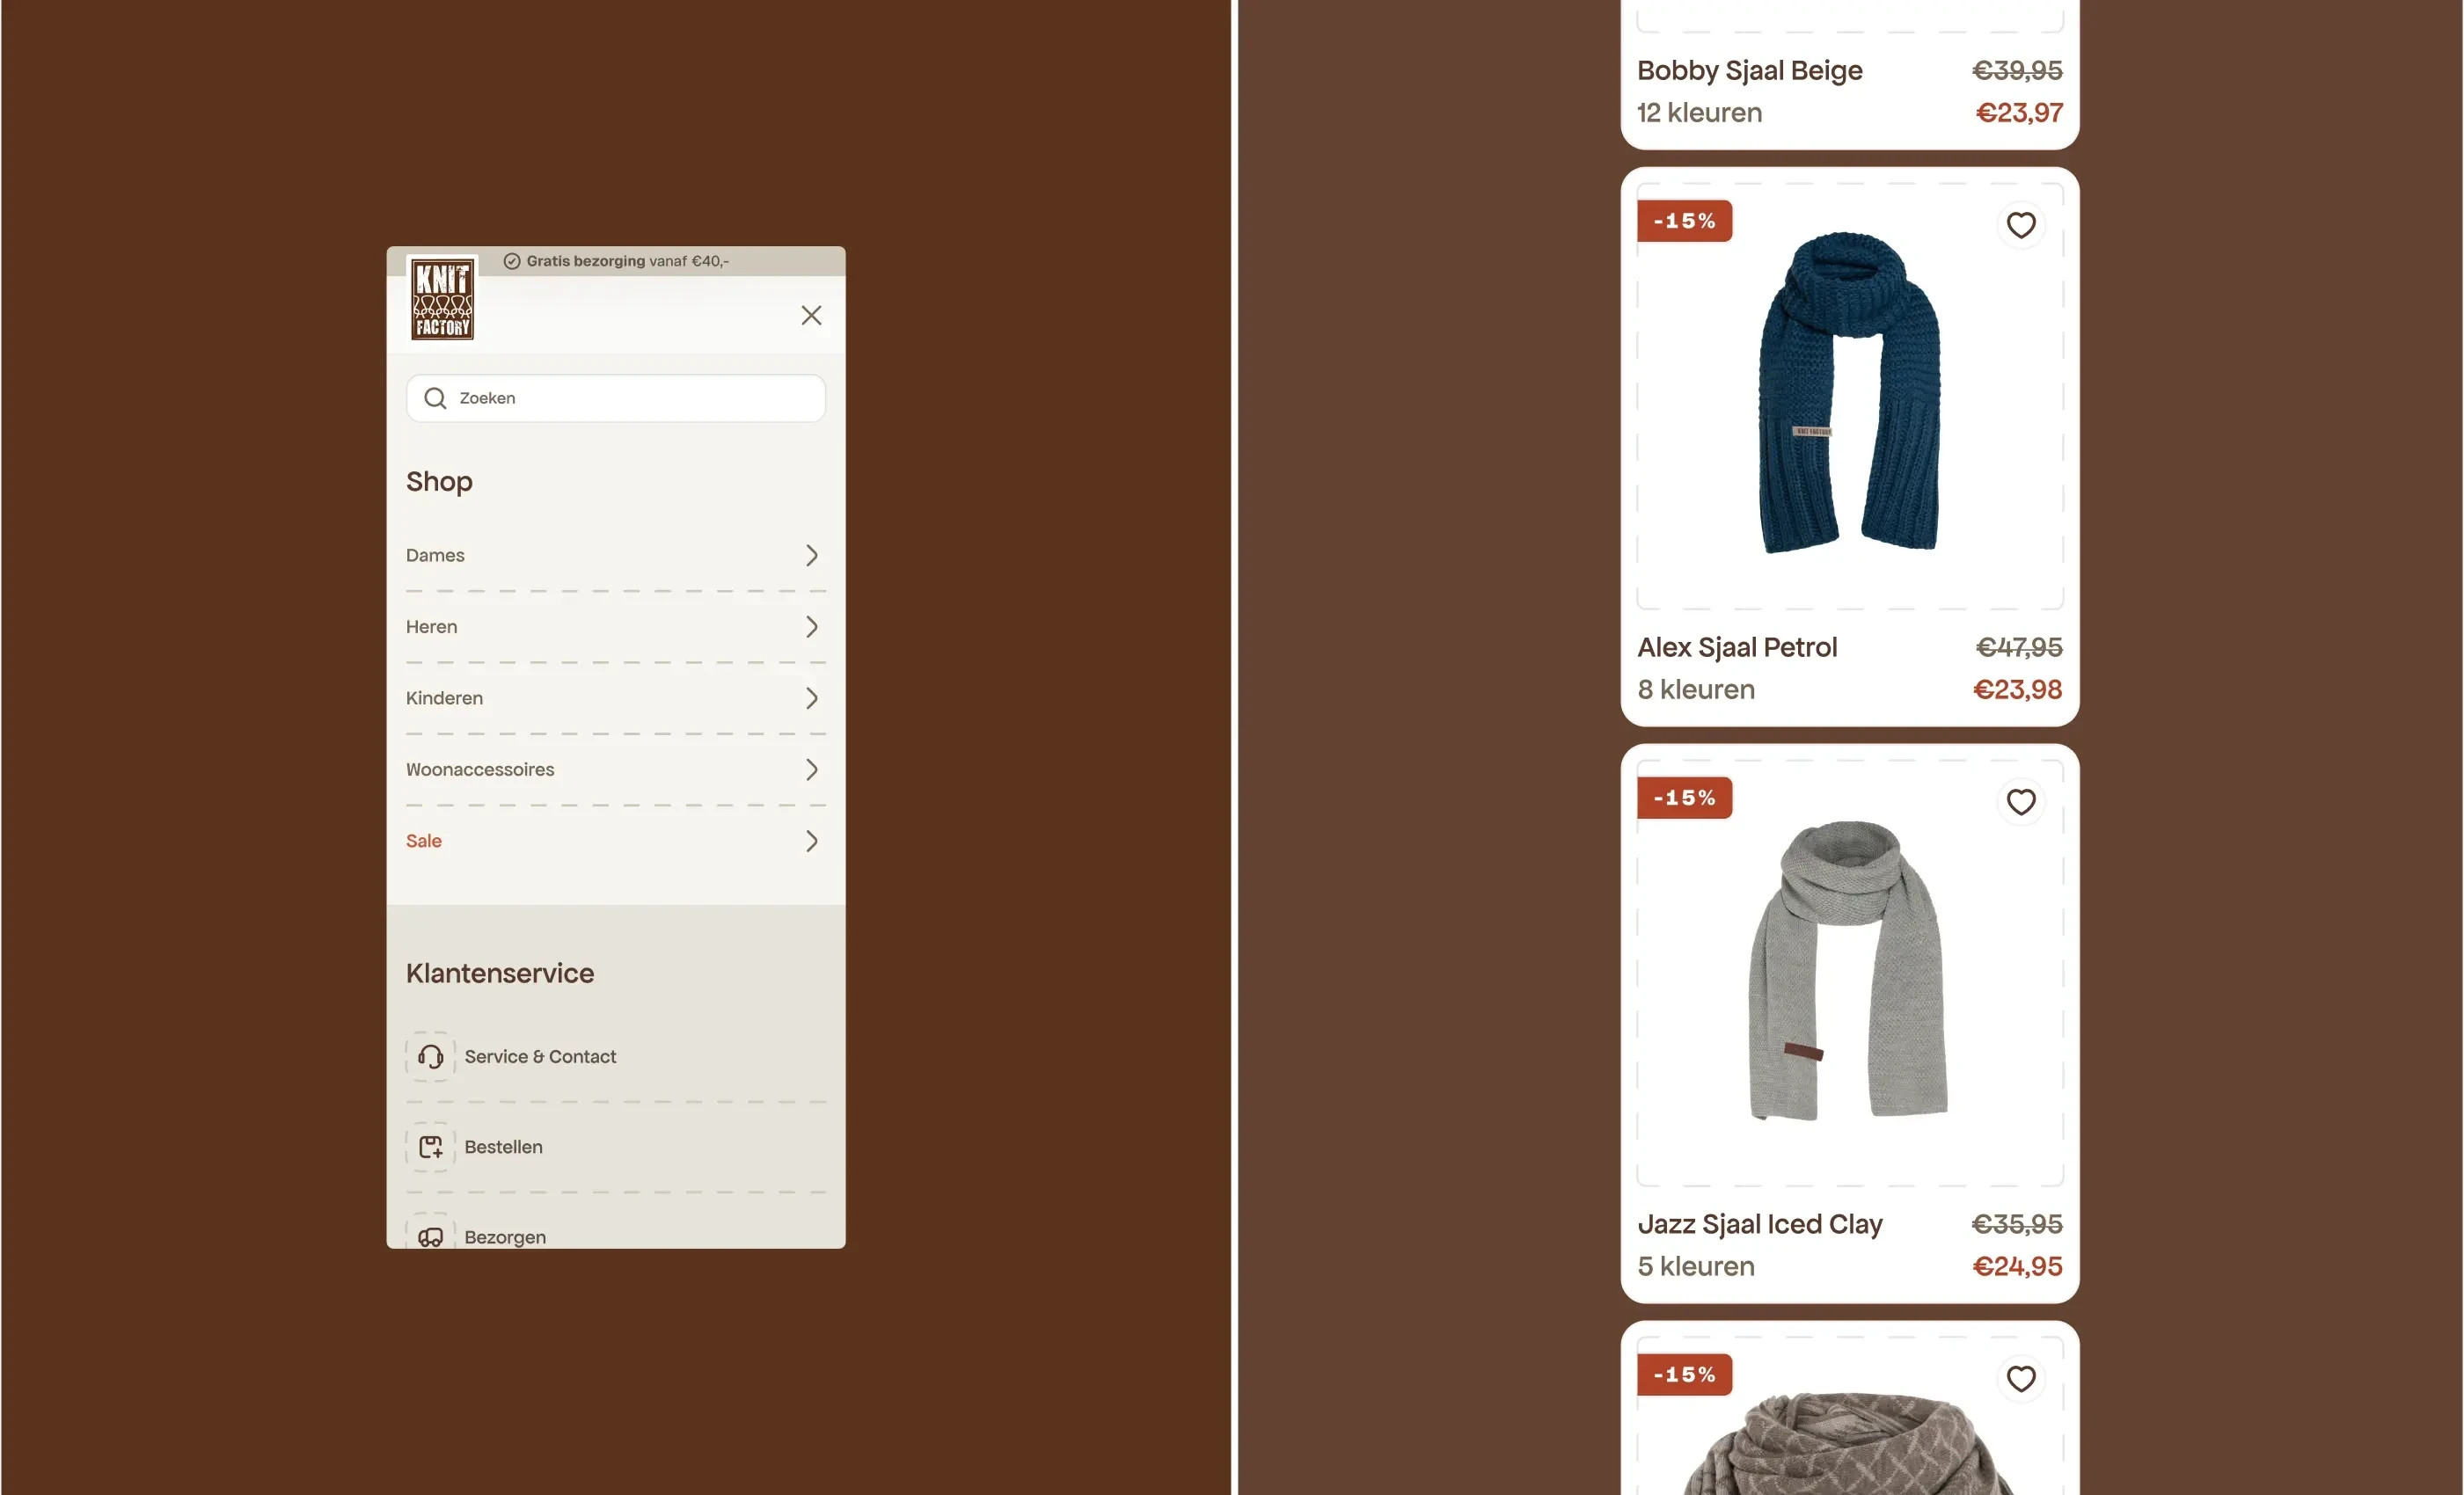Click the checkmark icon beside Gratis bezorging
Screen dimensions: 2464x1495
512,261
